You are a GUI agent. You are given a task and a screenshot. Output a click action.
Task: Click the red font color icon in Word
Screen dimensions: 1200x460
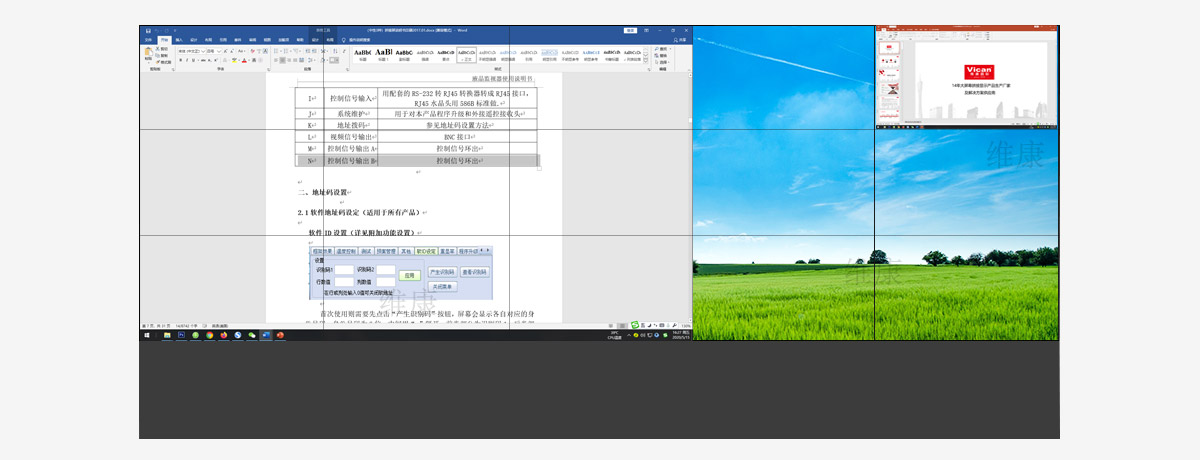(x=244, y=60)
